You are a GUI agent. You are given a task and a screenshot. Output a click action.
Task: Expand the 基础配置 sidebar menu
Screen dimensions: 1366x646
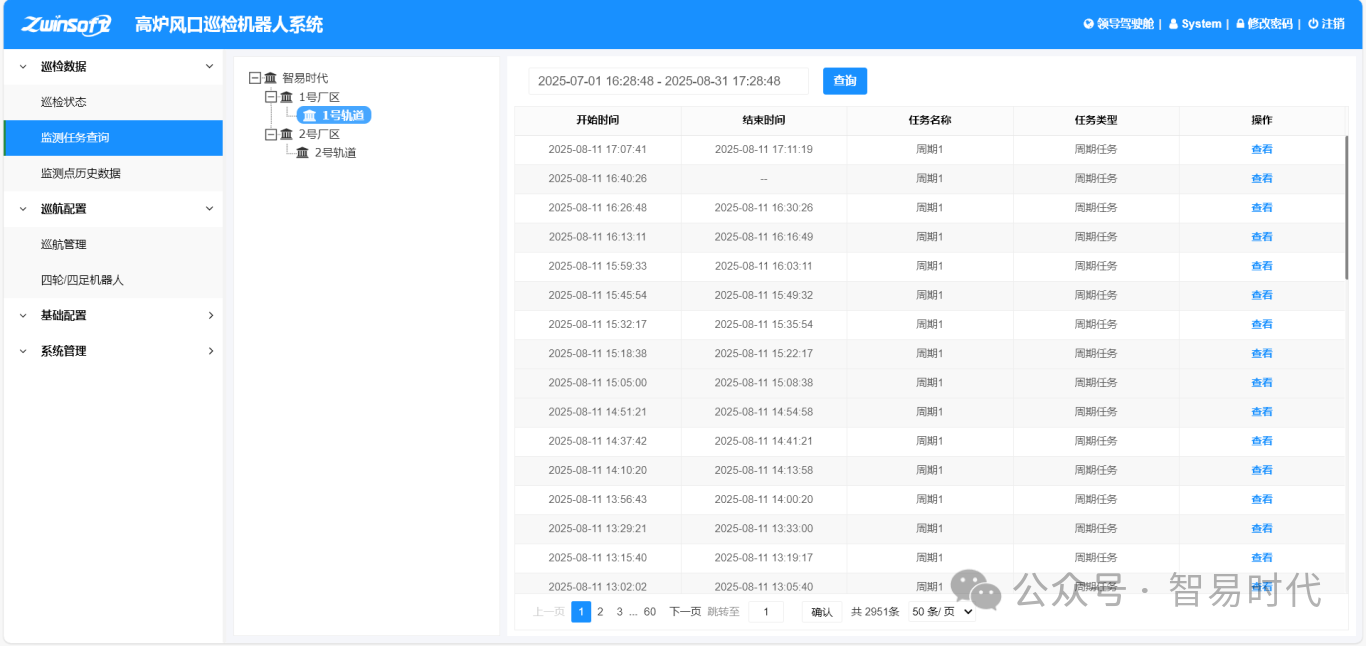(113, 315)
